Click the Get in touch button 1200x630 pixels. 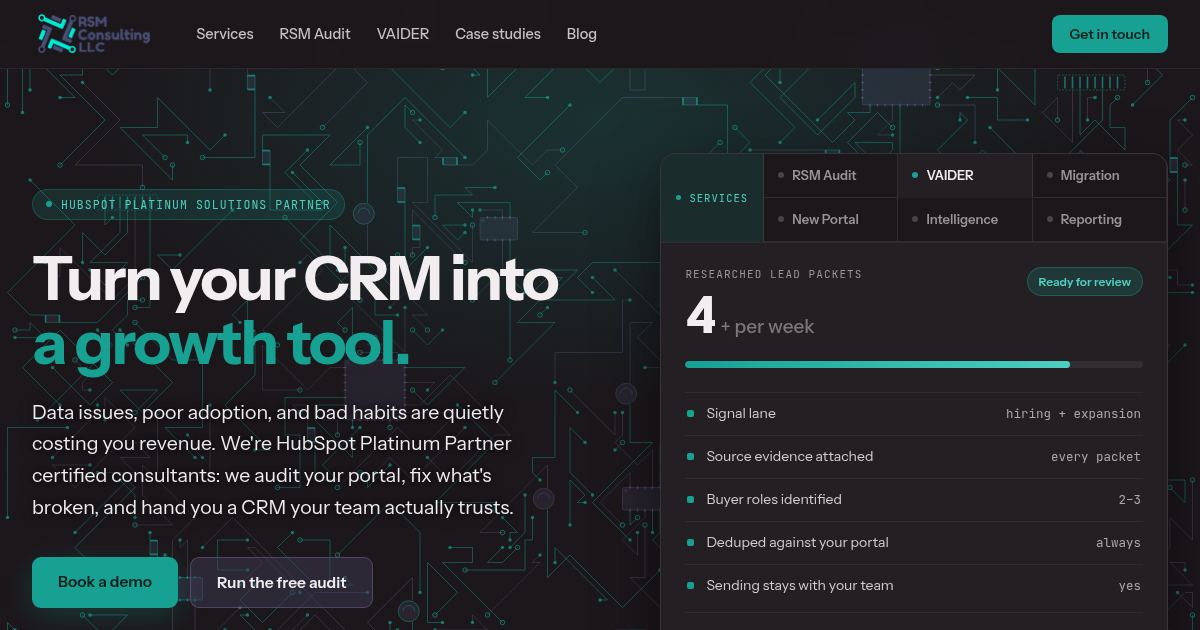(x=1110, y=34)
